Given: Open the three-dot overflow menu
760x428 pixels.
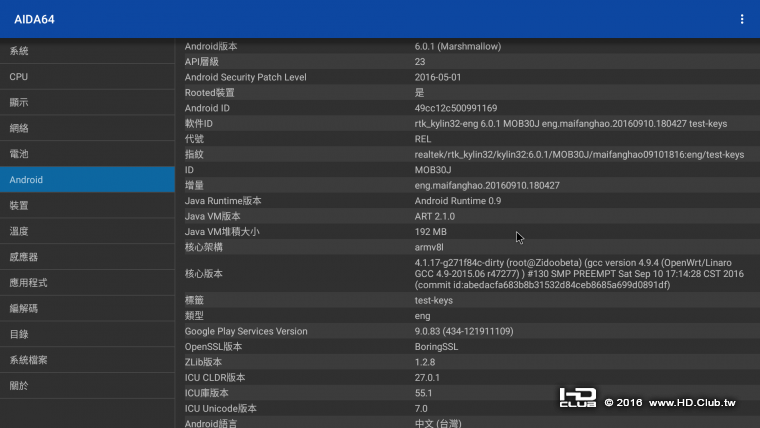Looking at the screenshot, I should click(x=742, y=19).
